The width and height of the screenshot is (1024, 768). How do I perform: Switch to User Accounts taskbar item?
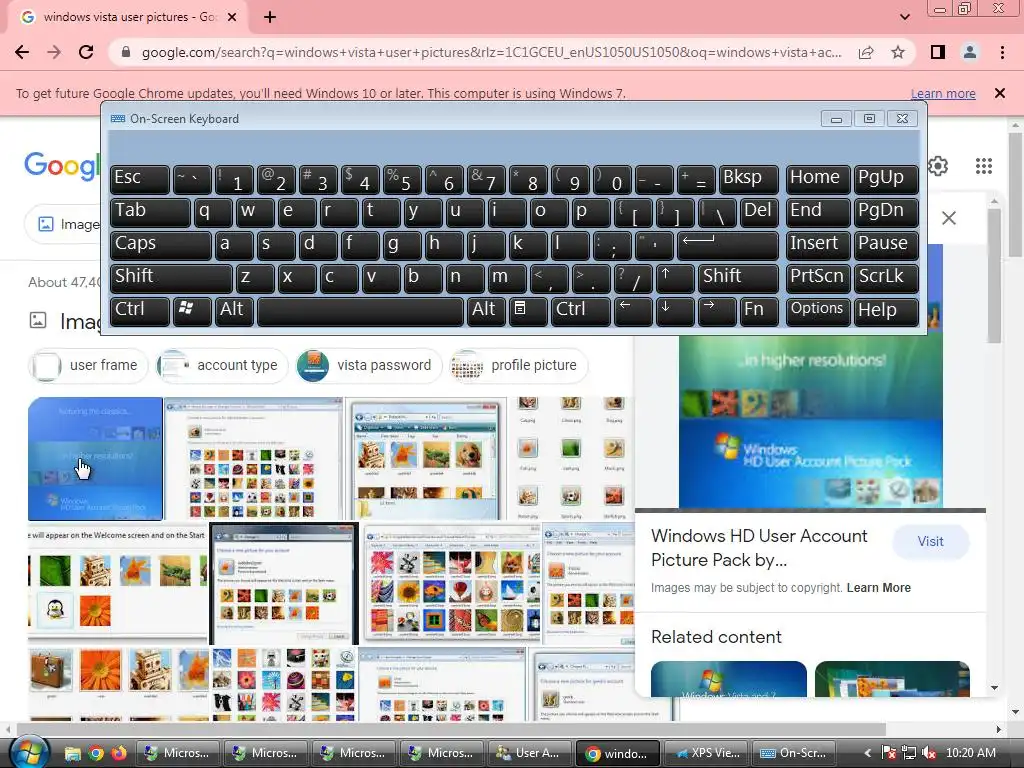click(528, 753)
